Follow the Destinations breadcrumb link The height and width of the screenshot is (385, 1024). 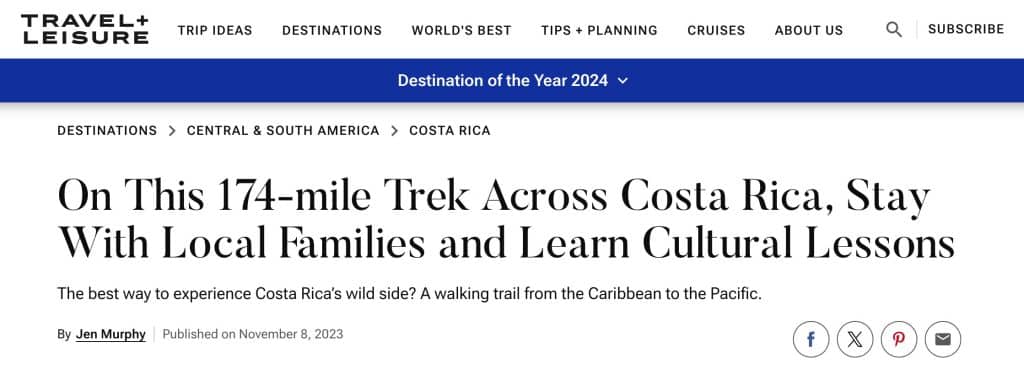(x=107, y=131)
